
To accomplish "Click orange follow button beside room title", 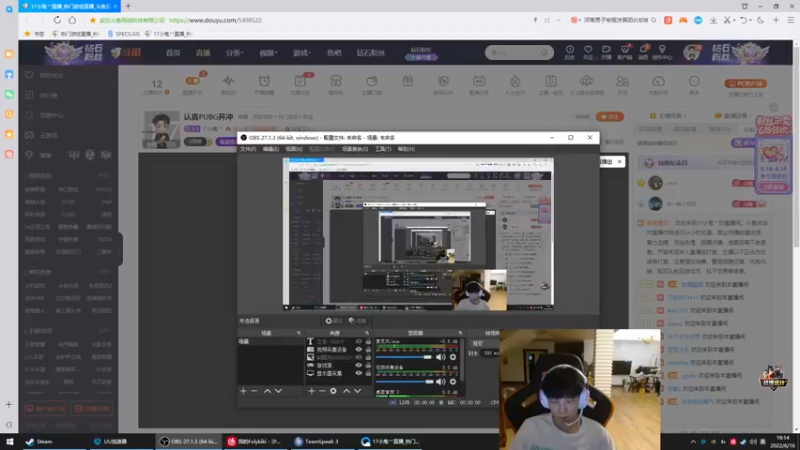I will (610, 117).
